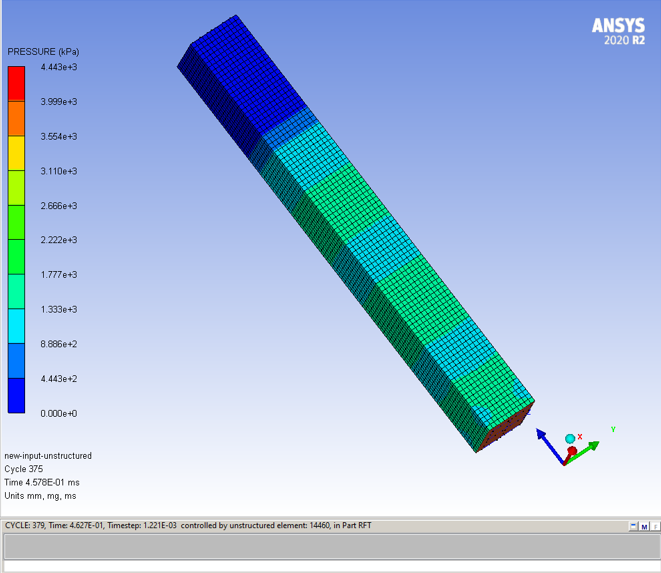The height and width of the screenshot is (573, 661).
Task: Click the 1.777e+3 legend value
Action: [59, 275]
